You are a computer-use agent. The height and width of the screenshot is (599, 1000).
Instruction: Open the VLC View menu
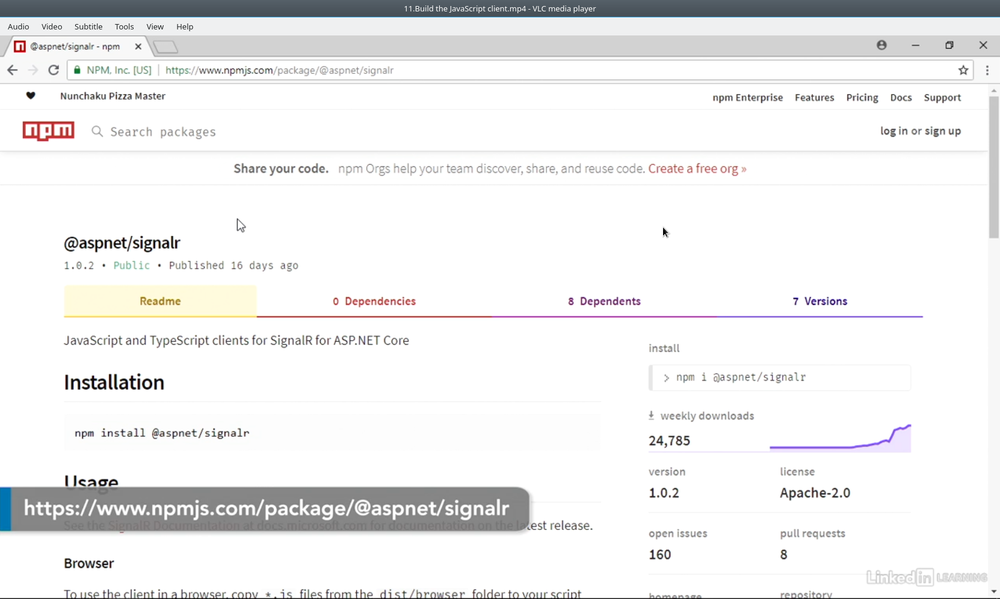tap(155, 27)
